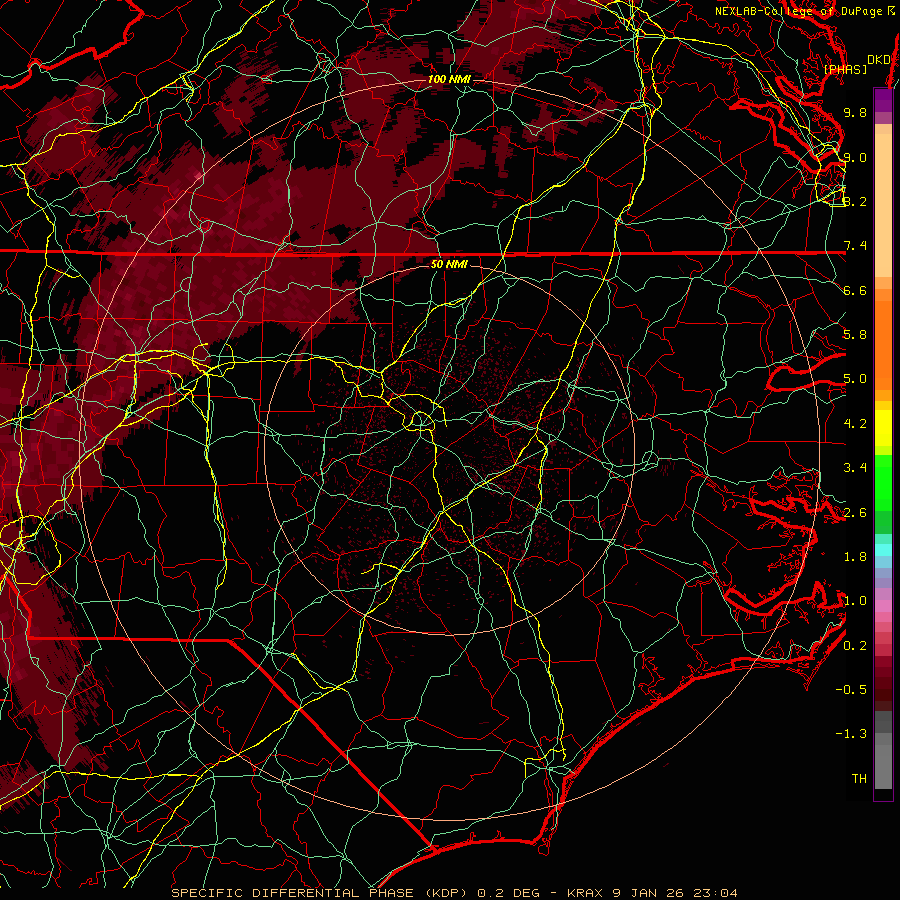Image resolution: width=900 pixels, height=900 pixels.
Task: Click the 8.2 value on the color scale
Action: (855, 201)
